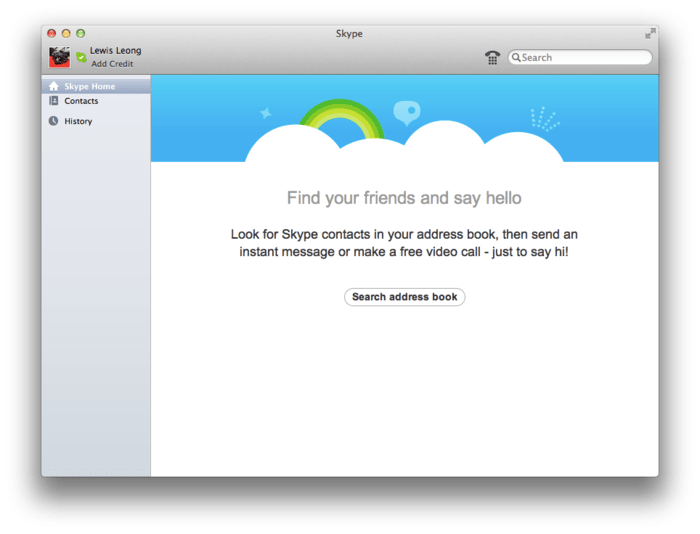Image resolution: width=700 pixels, height=534 pixels.
Task: Click the Search address book button
Action: [404, 297]
